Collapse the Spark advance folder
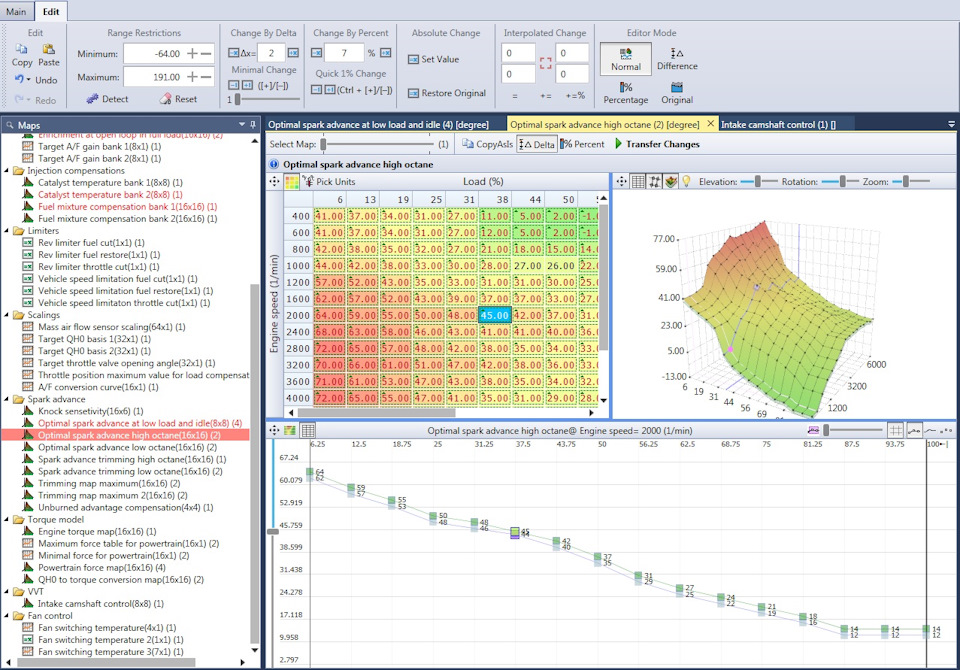This screenshot has width=960, height=670. point(8,399)
